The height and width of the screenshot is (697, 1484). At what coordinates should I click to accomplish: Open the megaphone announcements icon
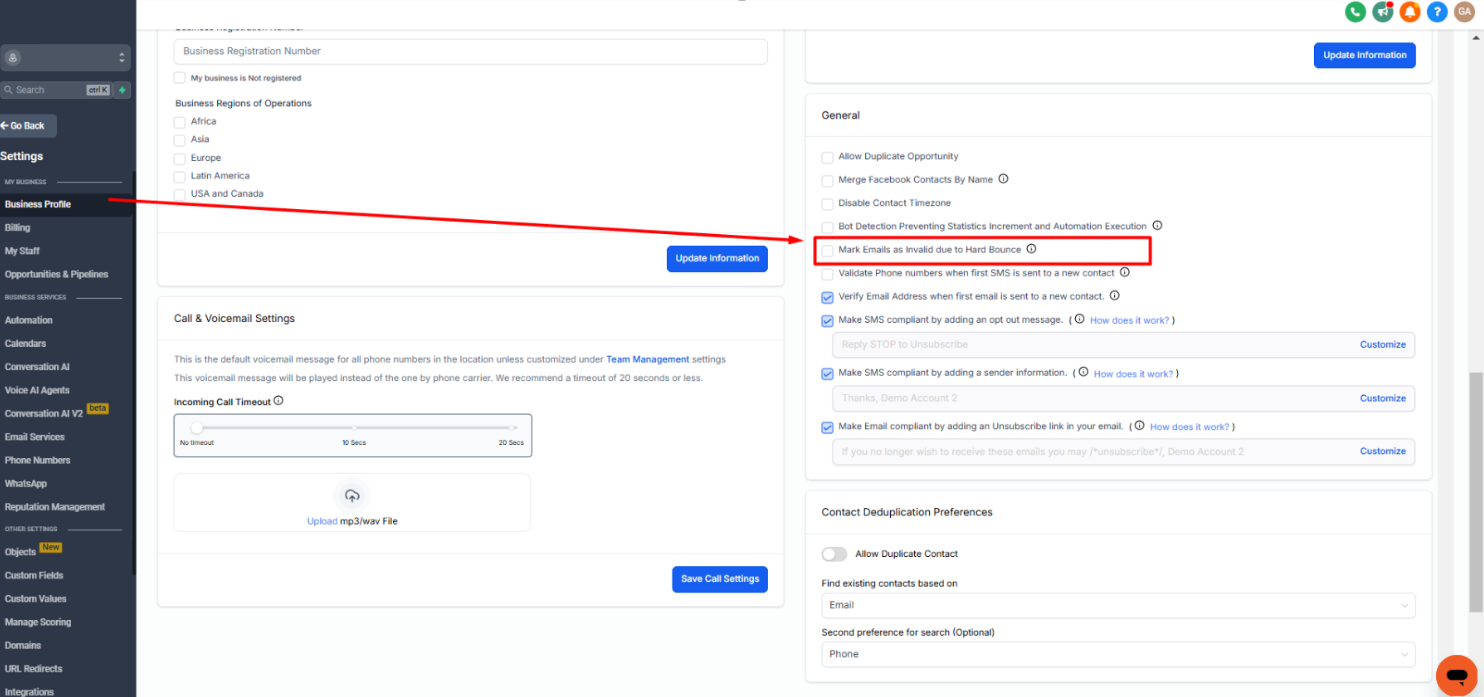point(1383,12)
